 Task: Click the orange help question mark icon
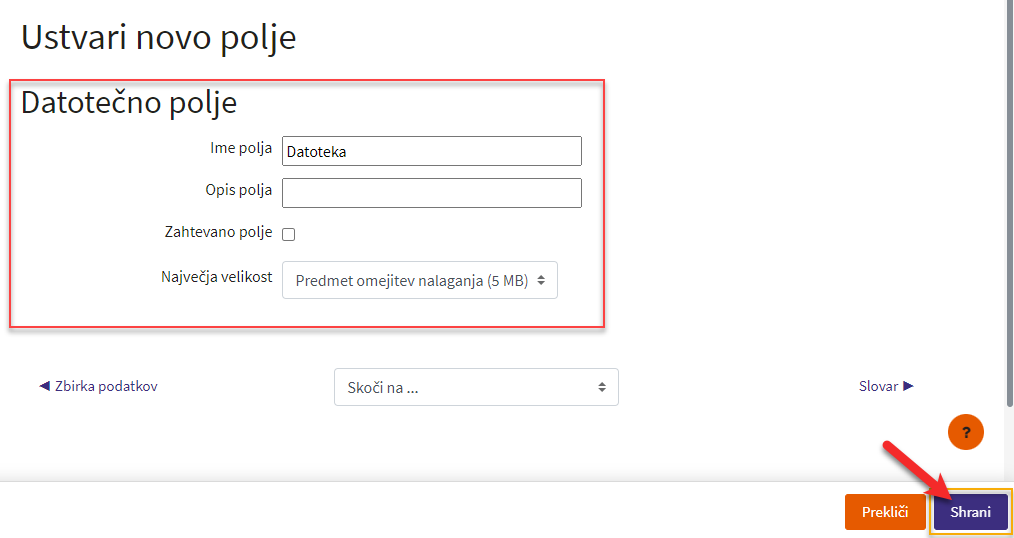coord(965,433)
